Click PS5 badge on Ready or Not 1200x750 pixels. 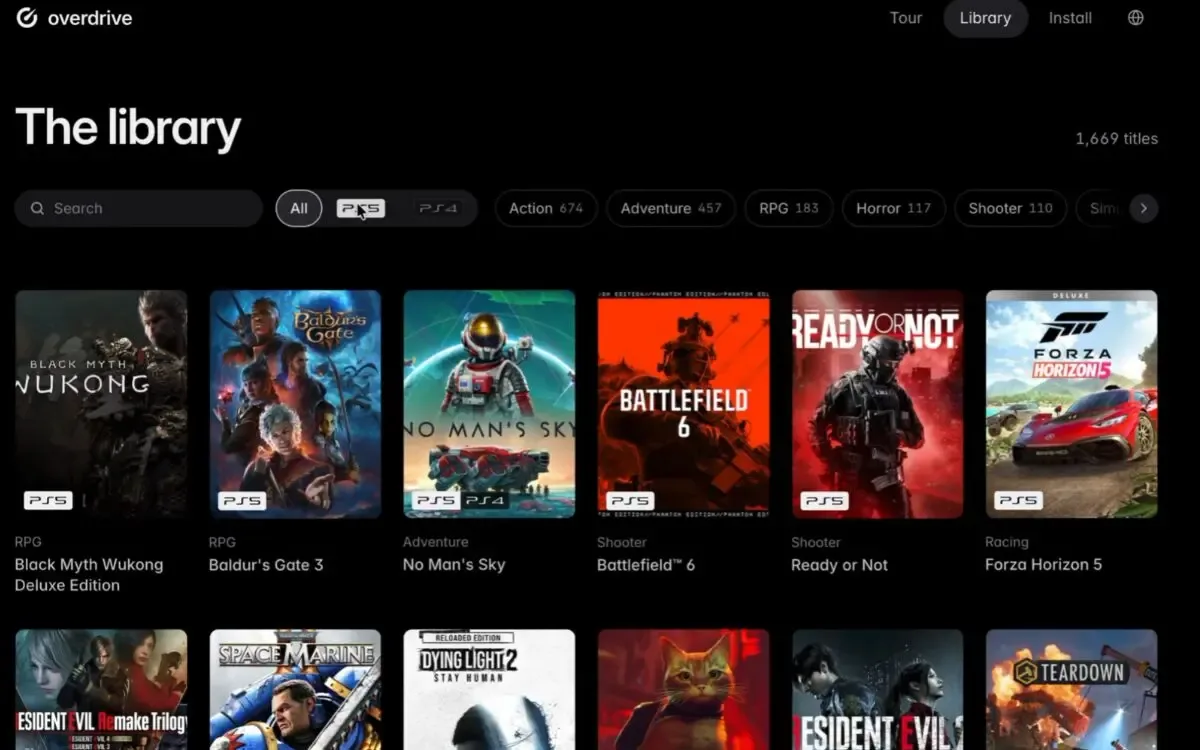pyautogui.click(x=824, y=500)
